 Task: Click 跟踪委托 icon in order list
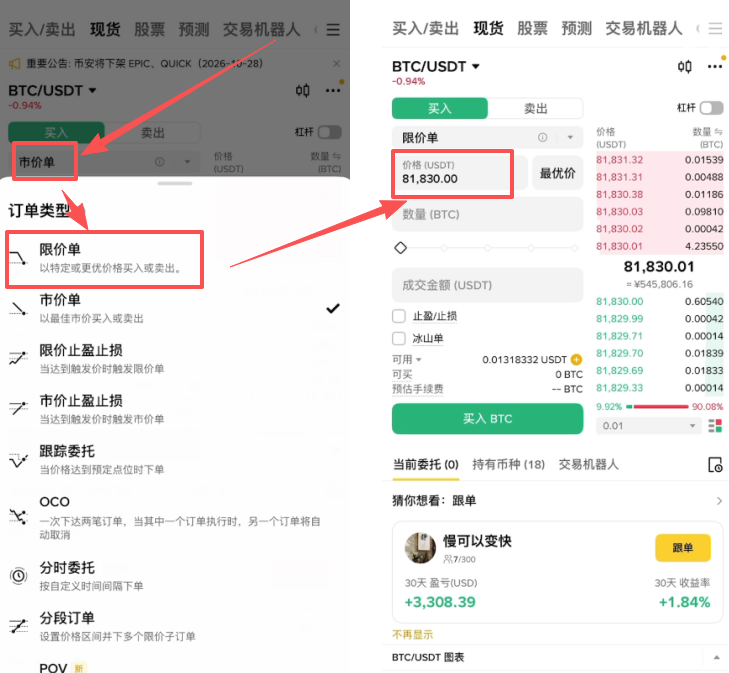(19, 460)
